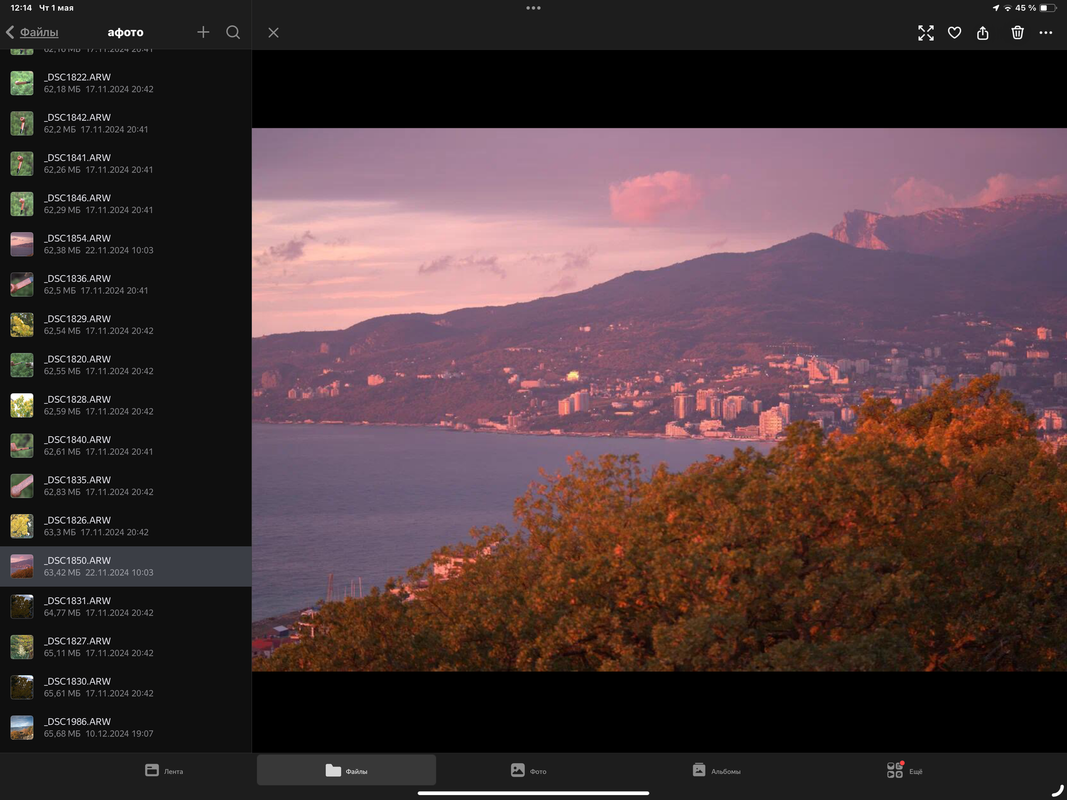Open file _DSC1827.ARW
This screenshot has width=1067, height=800.
(x=126, y=646)
